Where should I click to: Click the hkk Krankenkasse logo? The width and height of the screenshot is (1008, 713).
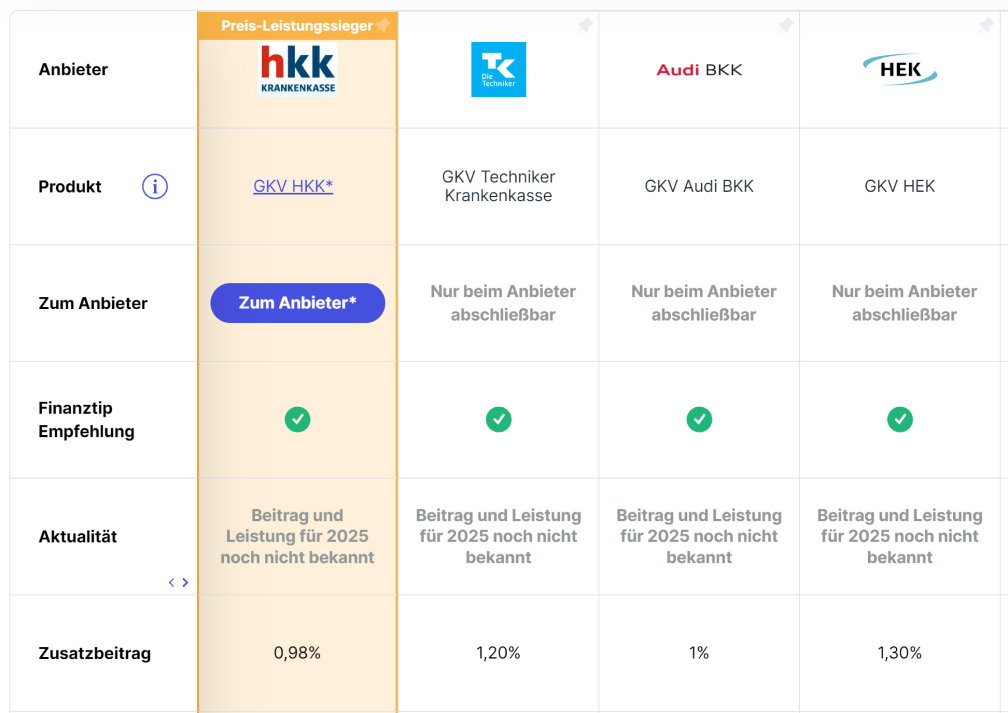298,69
